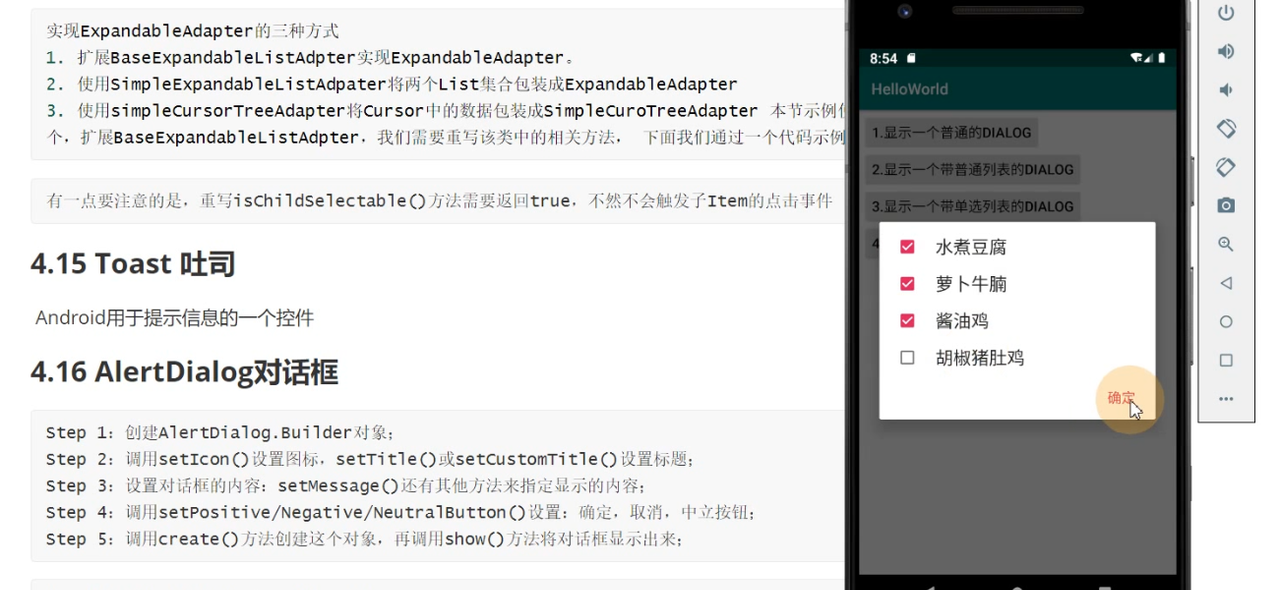Image resolution: width=1280 pixels, height=590 pixels.
Task: Tap the Back navigation triangle icon
Action: tap(1225, 283)
